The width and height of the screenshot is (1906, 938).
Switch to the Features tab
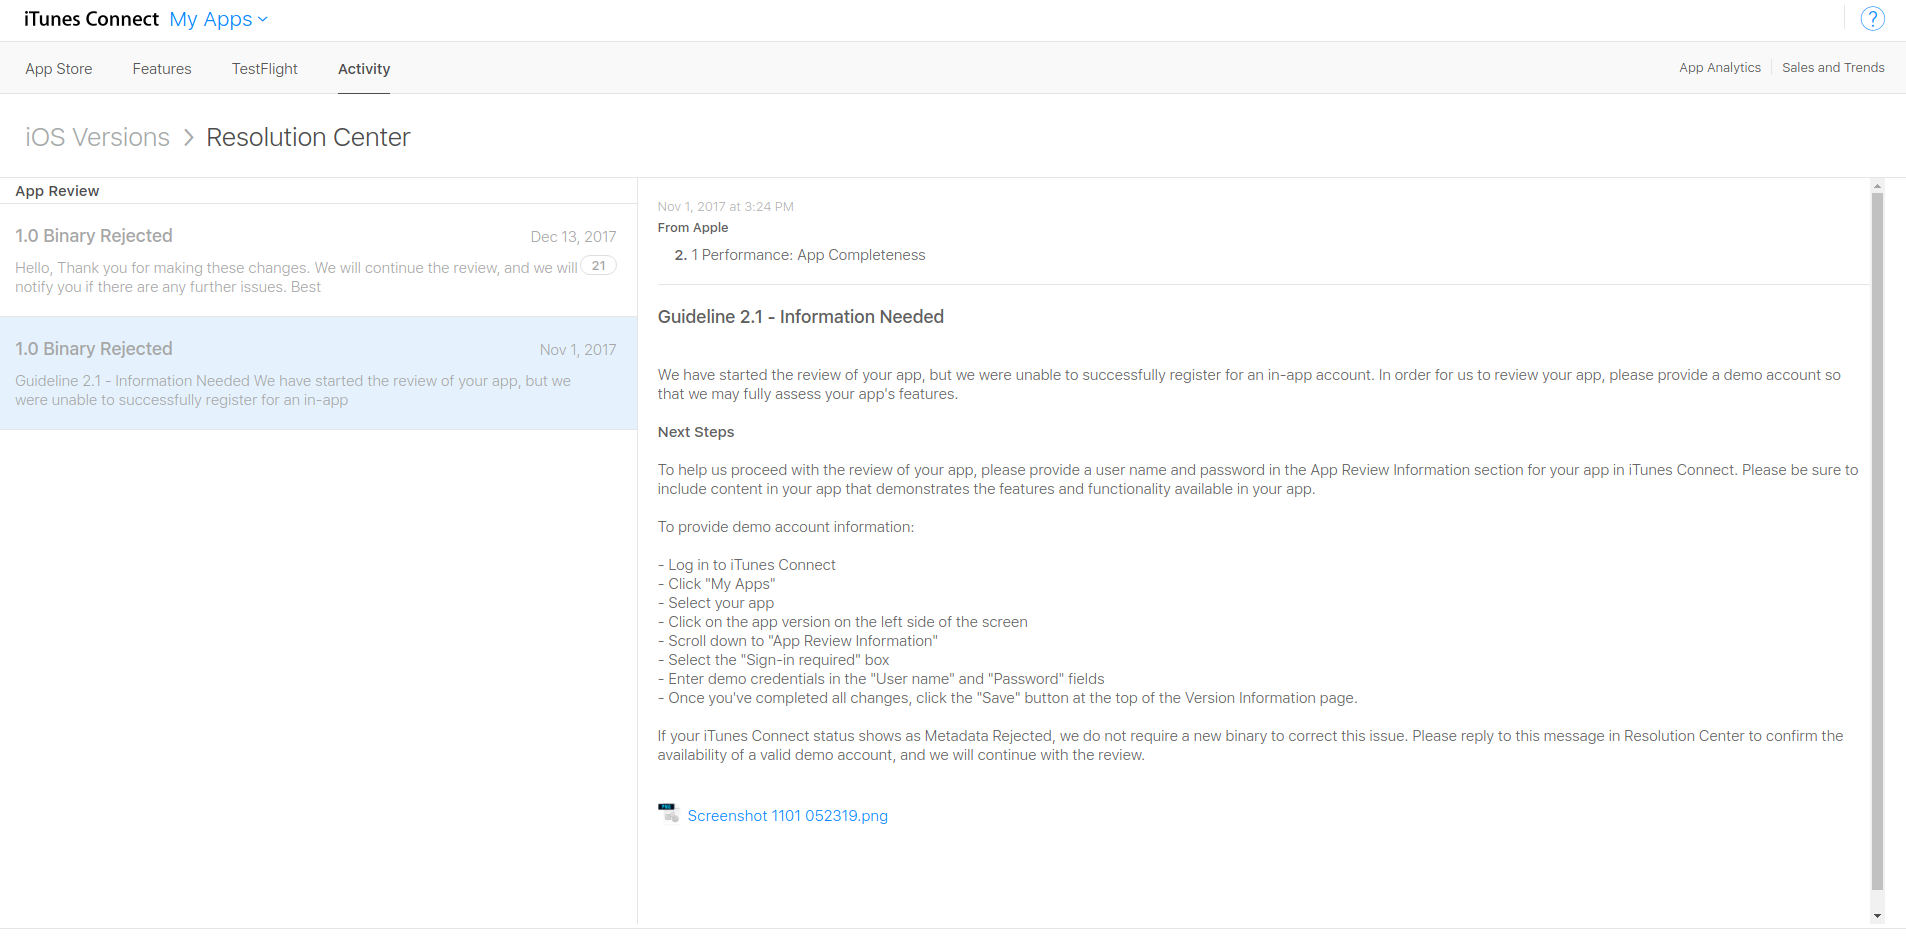pos(162,69)
